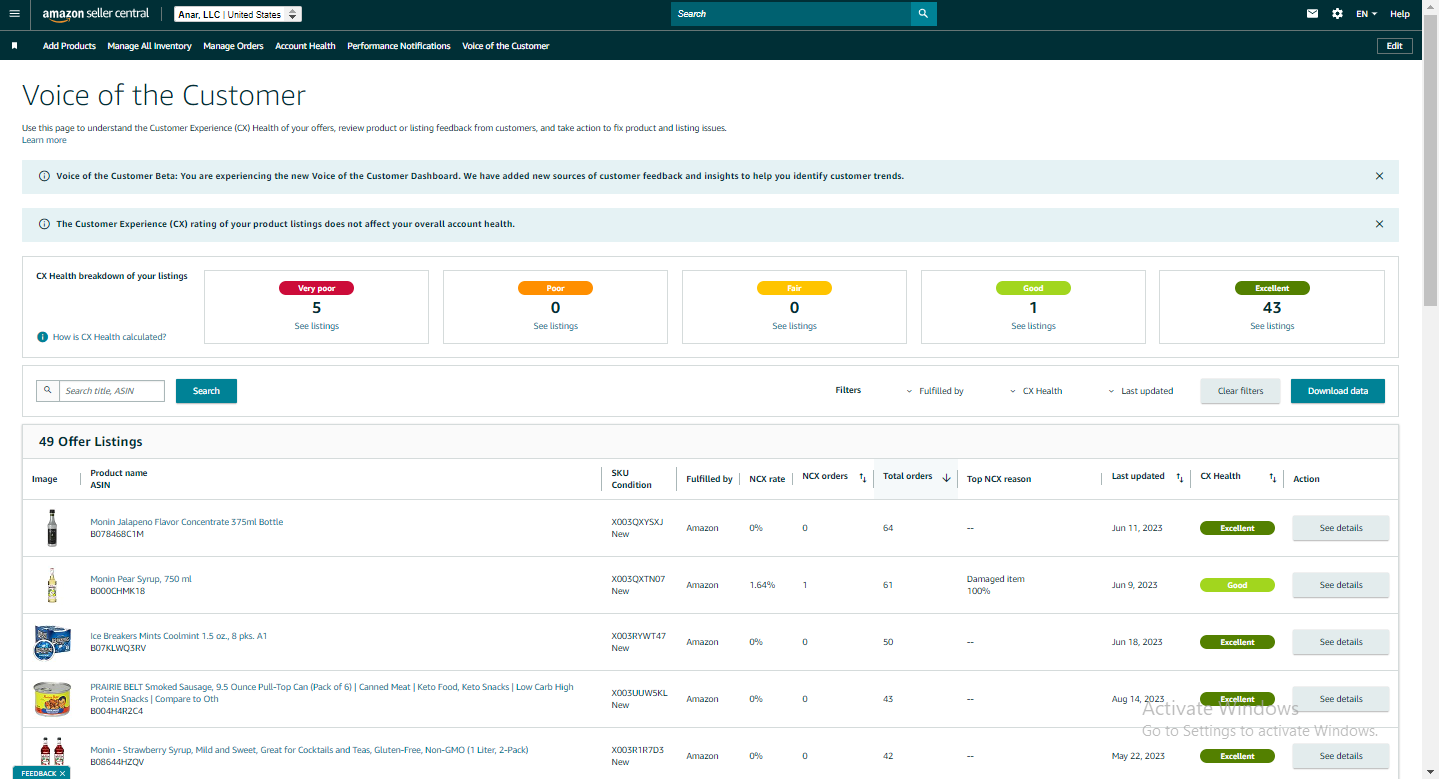Click the Amazon Seller Central logo
1439x779 pixels.
(95, 14)
